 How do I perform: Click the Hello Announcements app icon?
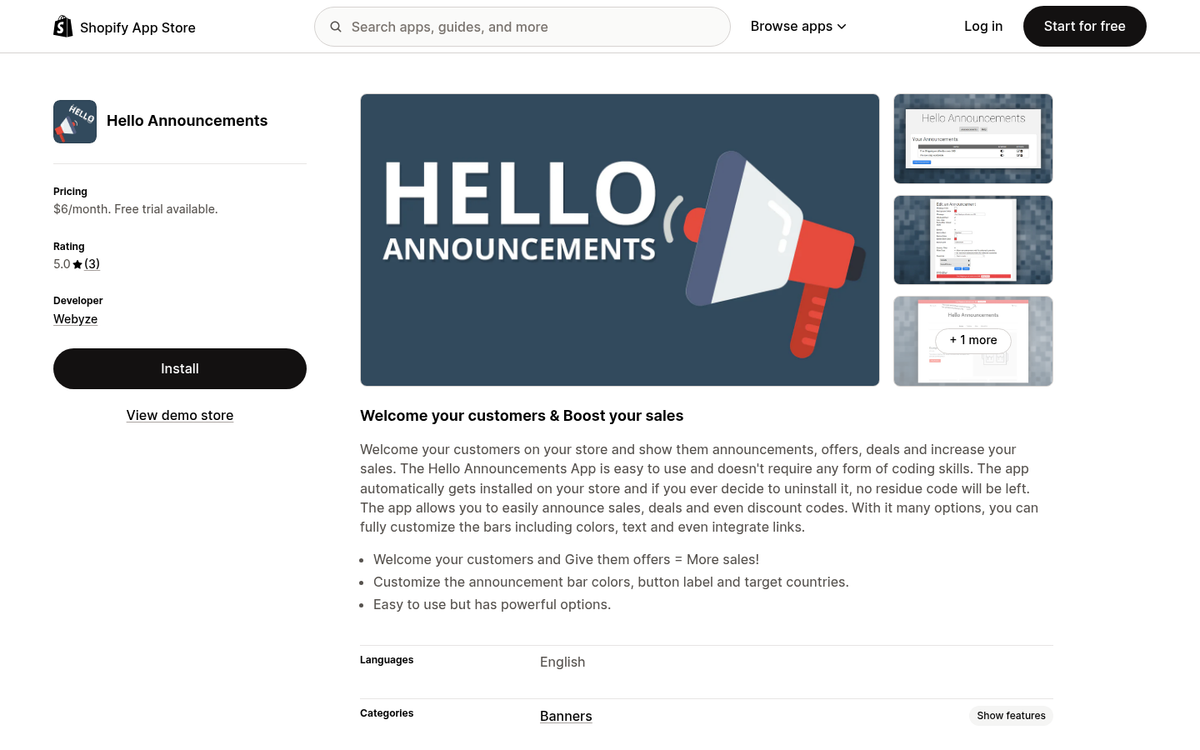[x=74, y=121]
